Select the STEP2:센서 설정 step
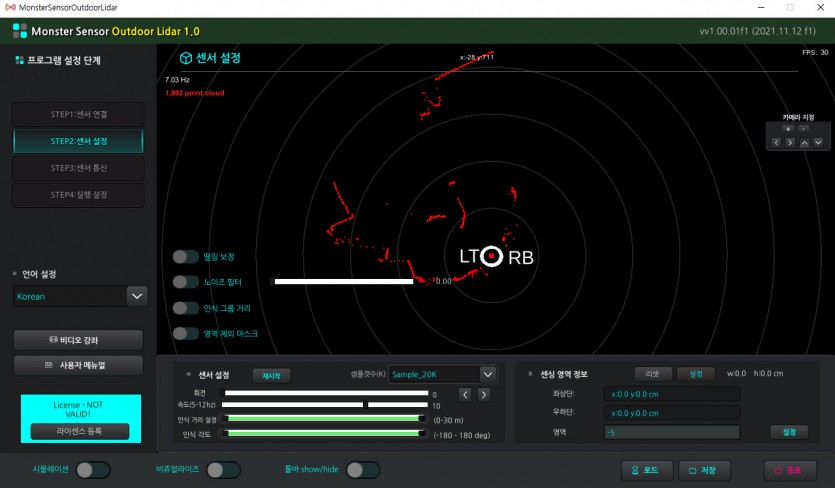 point(78,141)
